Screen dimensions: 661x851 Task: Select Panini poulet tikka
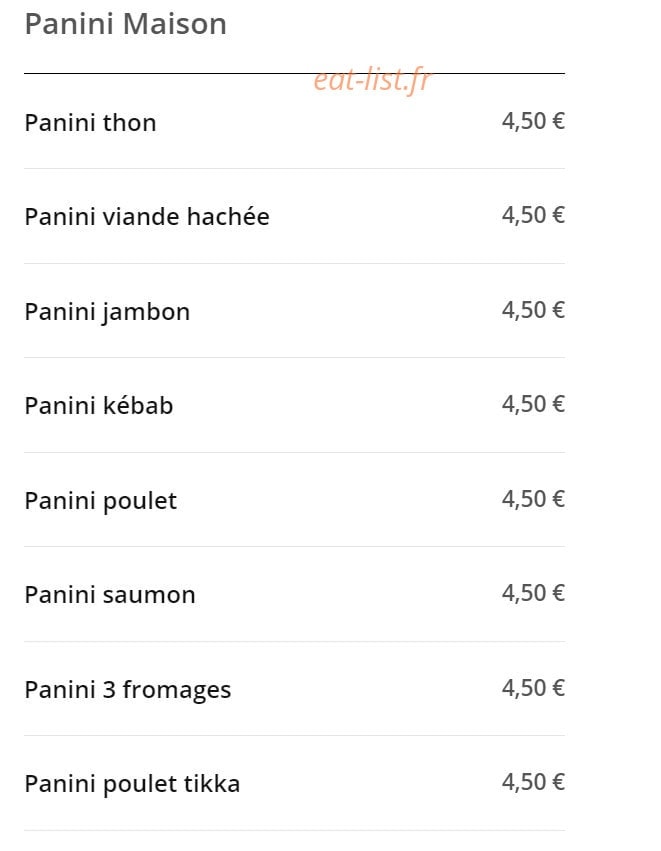click(x=132, y=784)
